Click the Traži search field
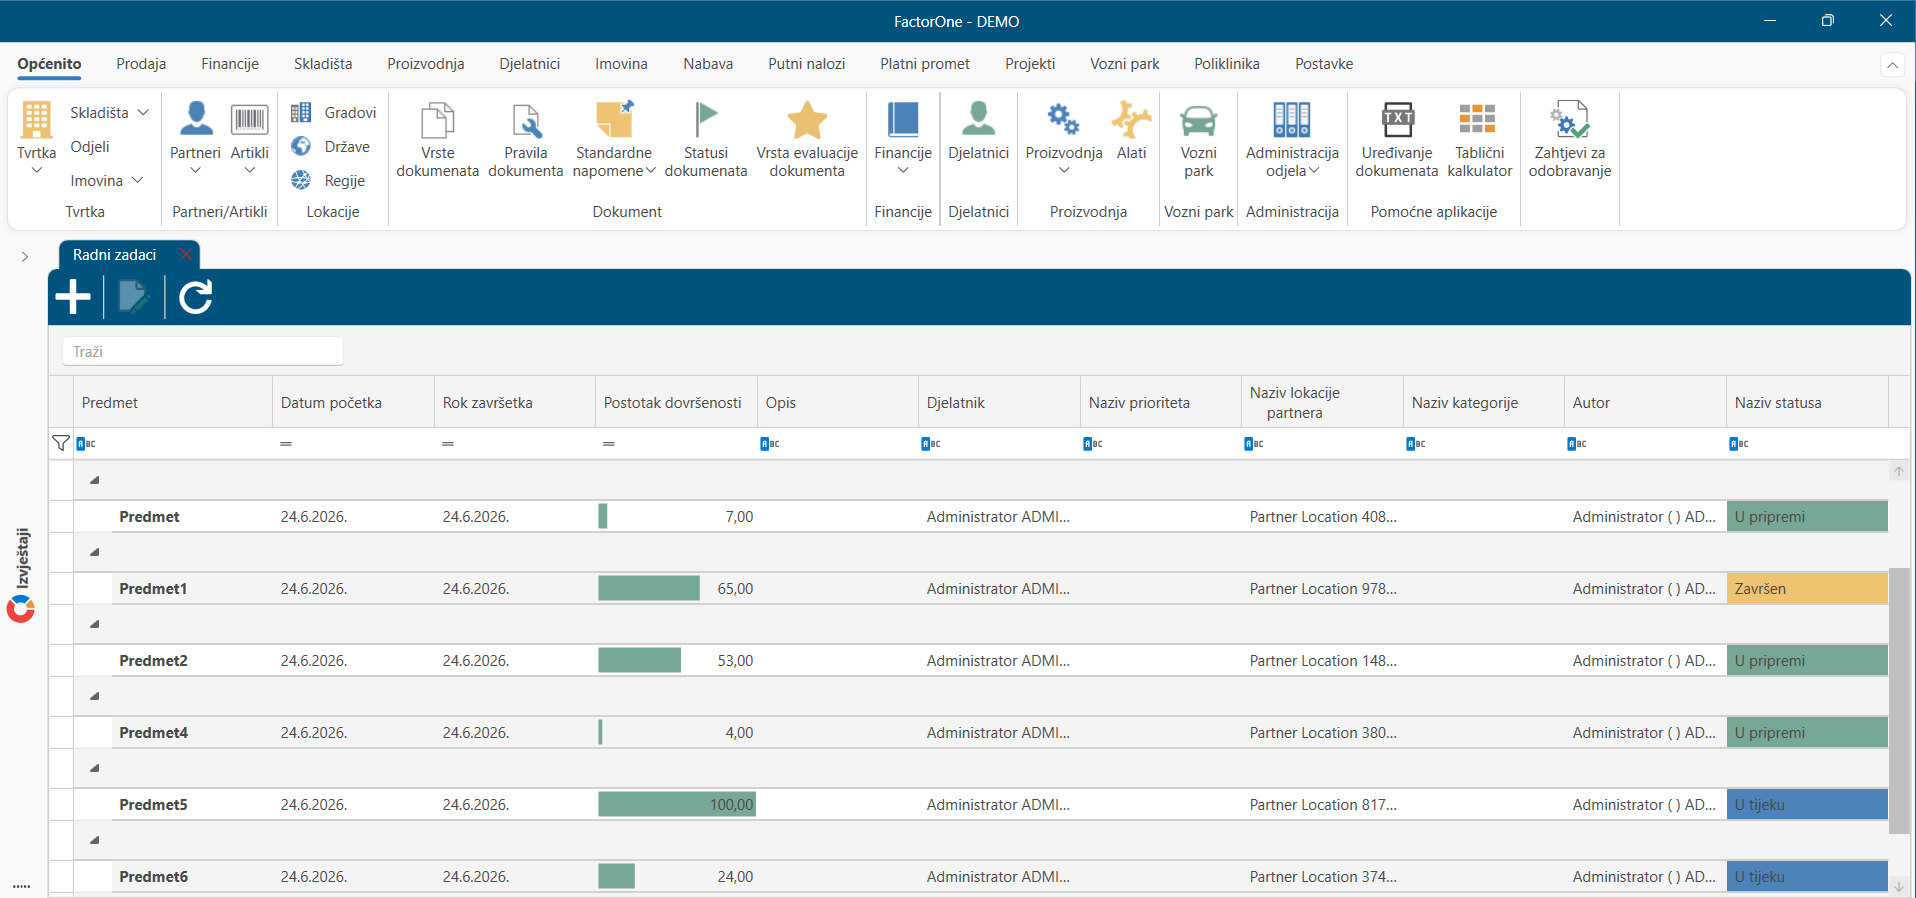The image size is (1916, 898). coord(203,351)
